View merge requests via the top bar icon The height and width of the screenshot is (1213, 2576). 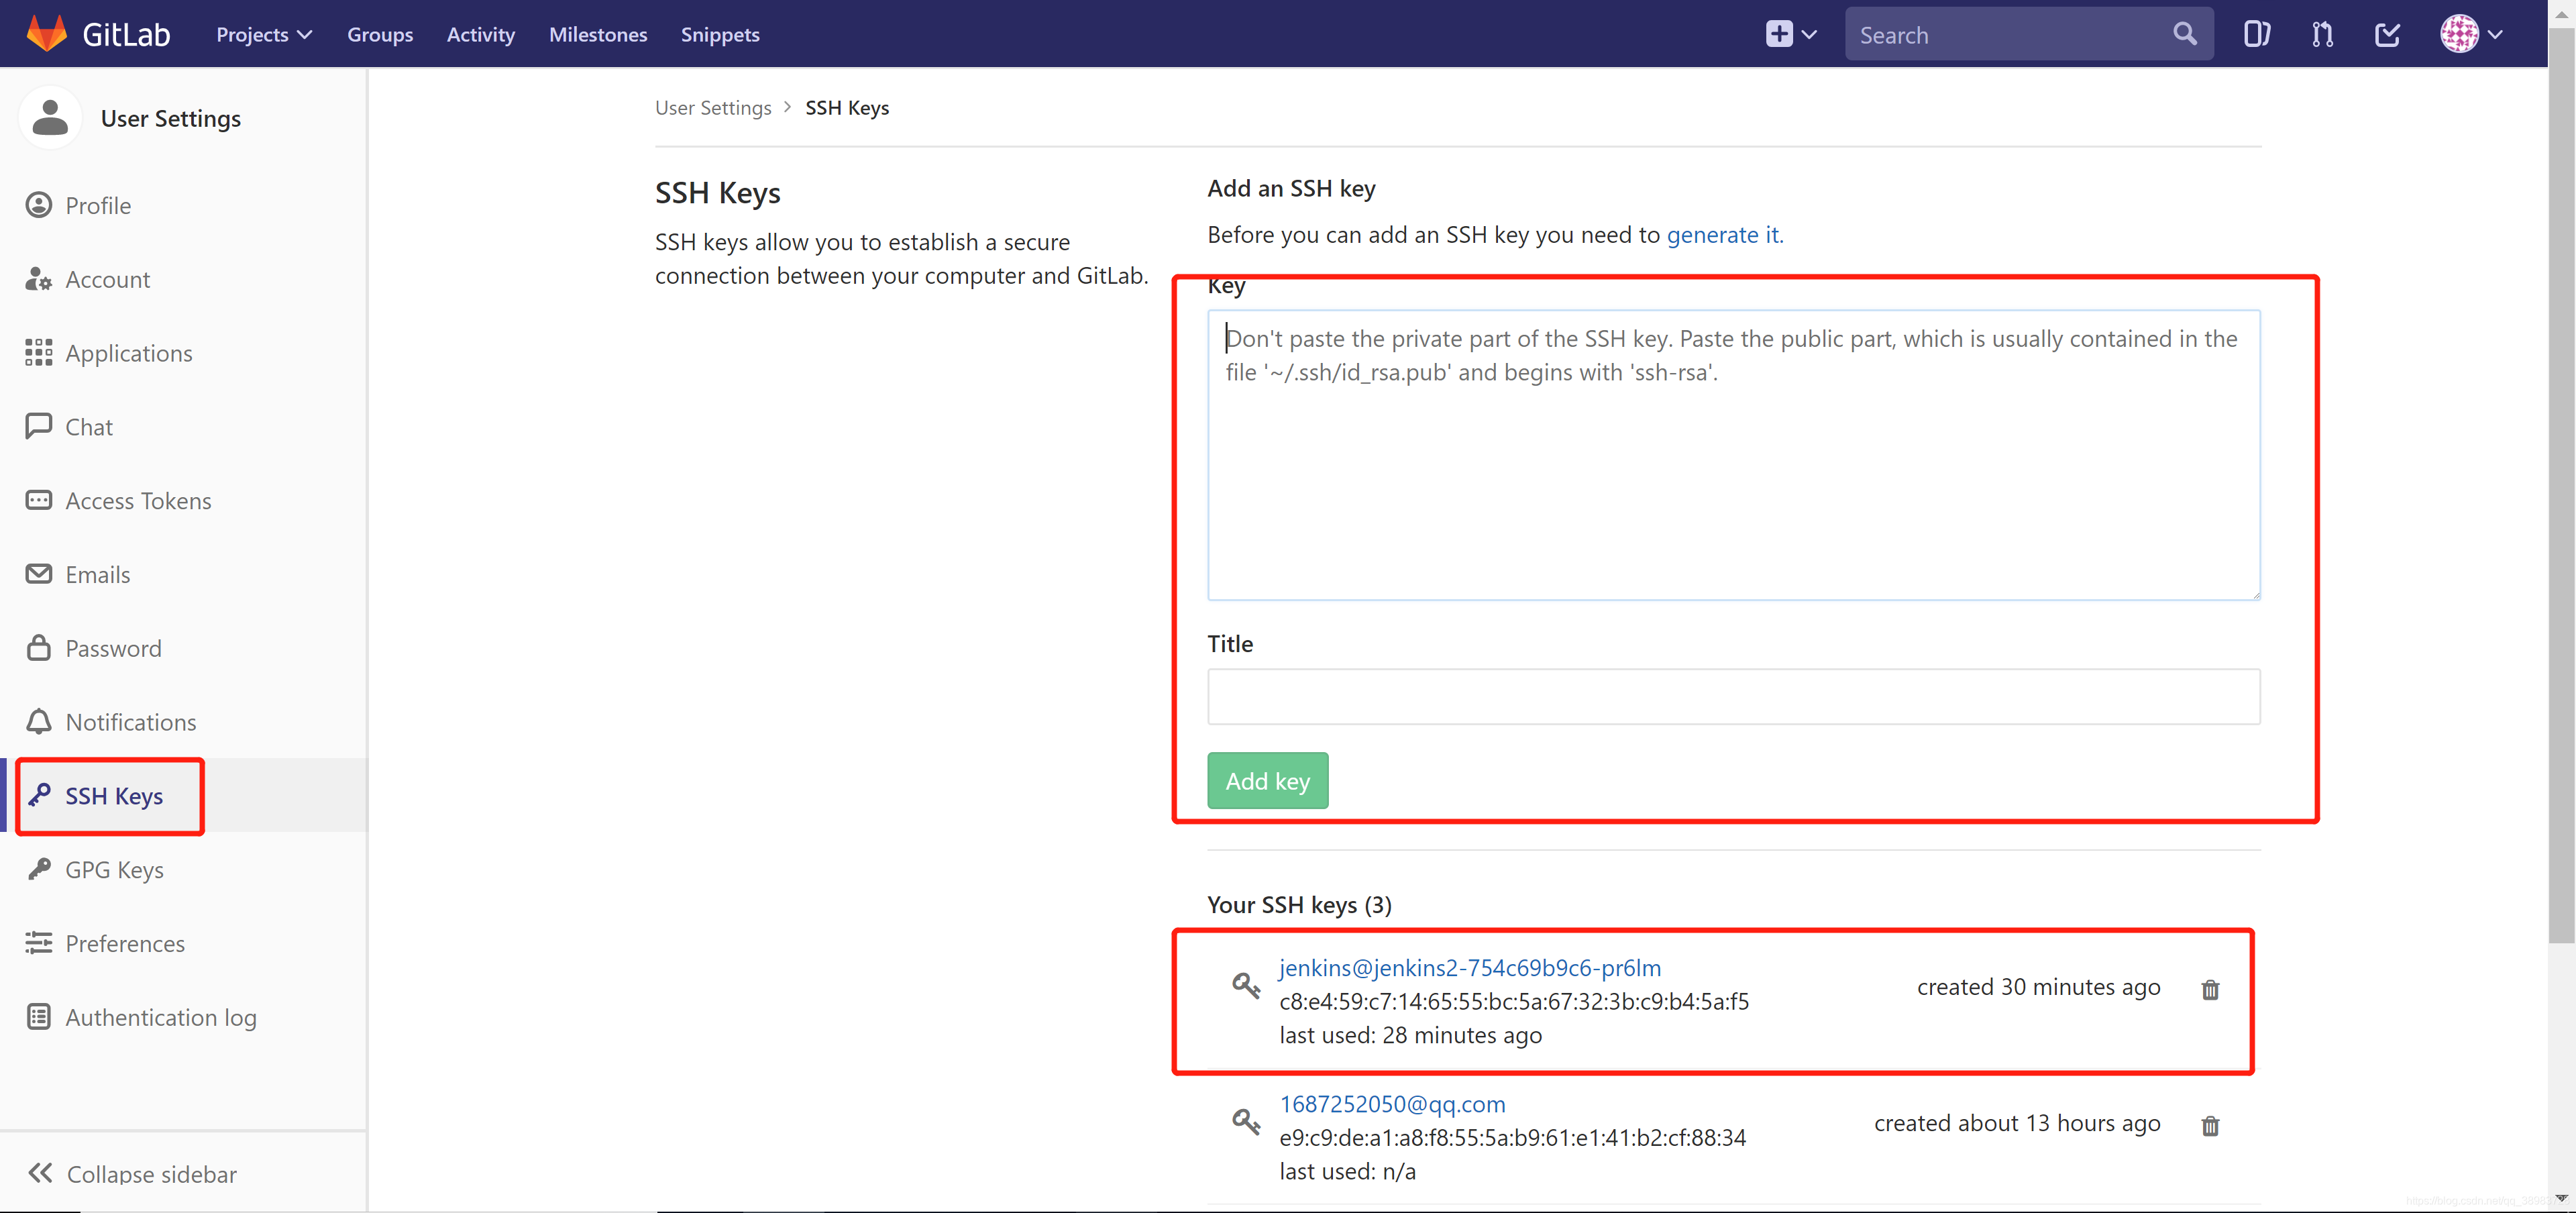pyautogui.click(x=2322, y=33)
